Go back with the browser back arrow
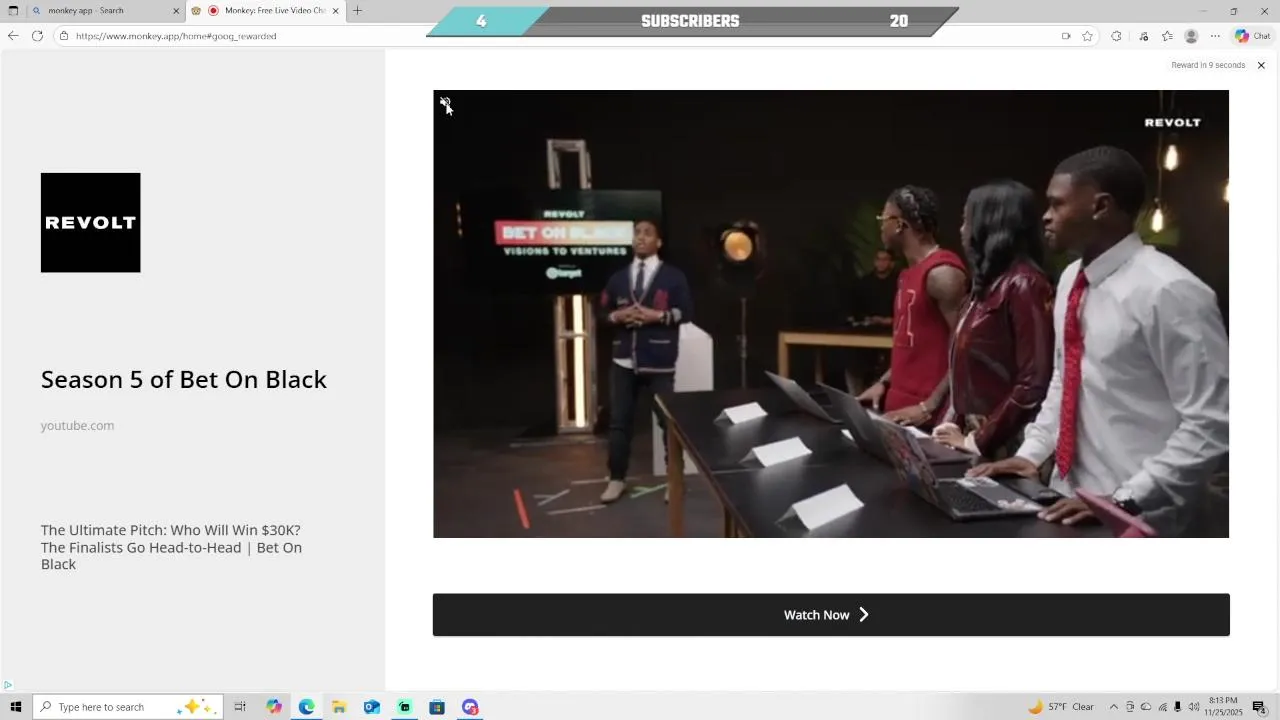The width and height of the screenshot is (1280, 720). click(x=13, y=36)
